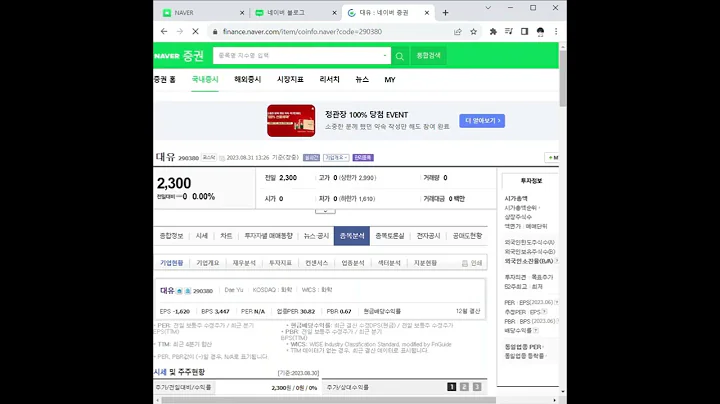Select the 기업현황 sub-tab
This screenshot has width=720, height=404.
pos(171,263)
